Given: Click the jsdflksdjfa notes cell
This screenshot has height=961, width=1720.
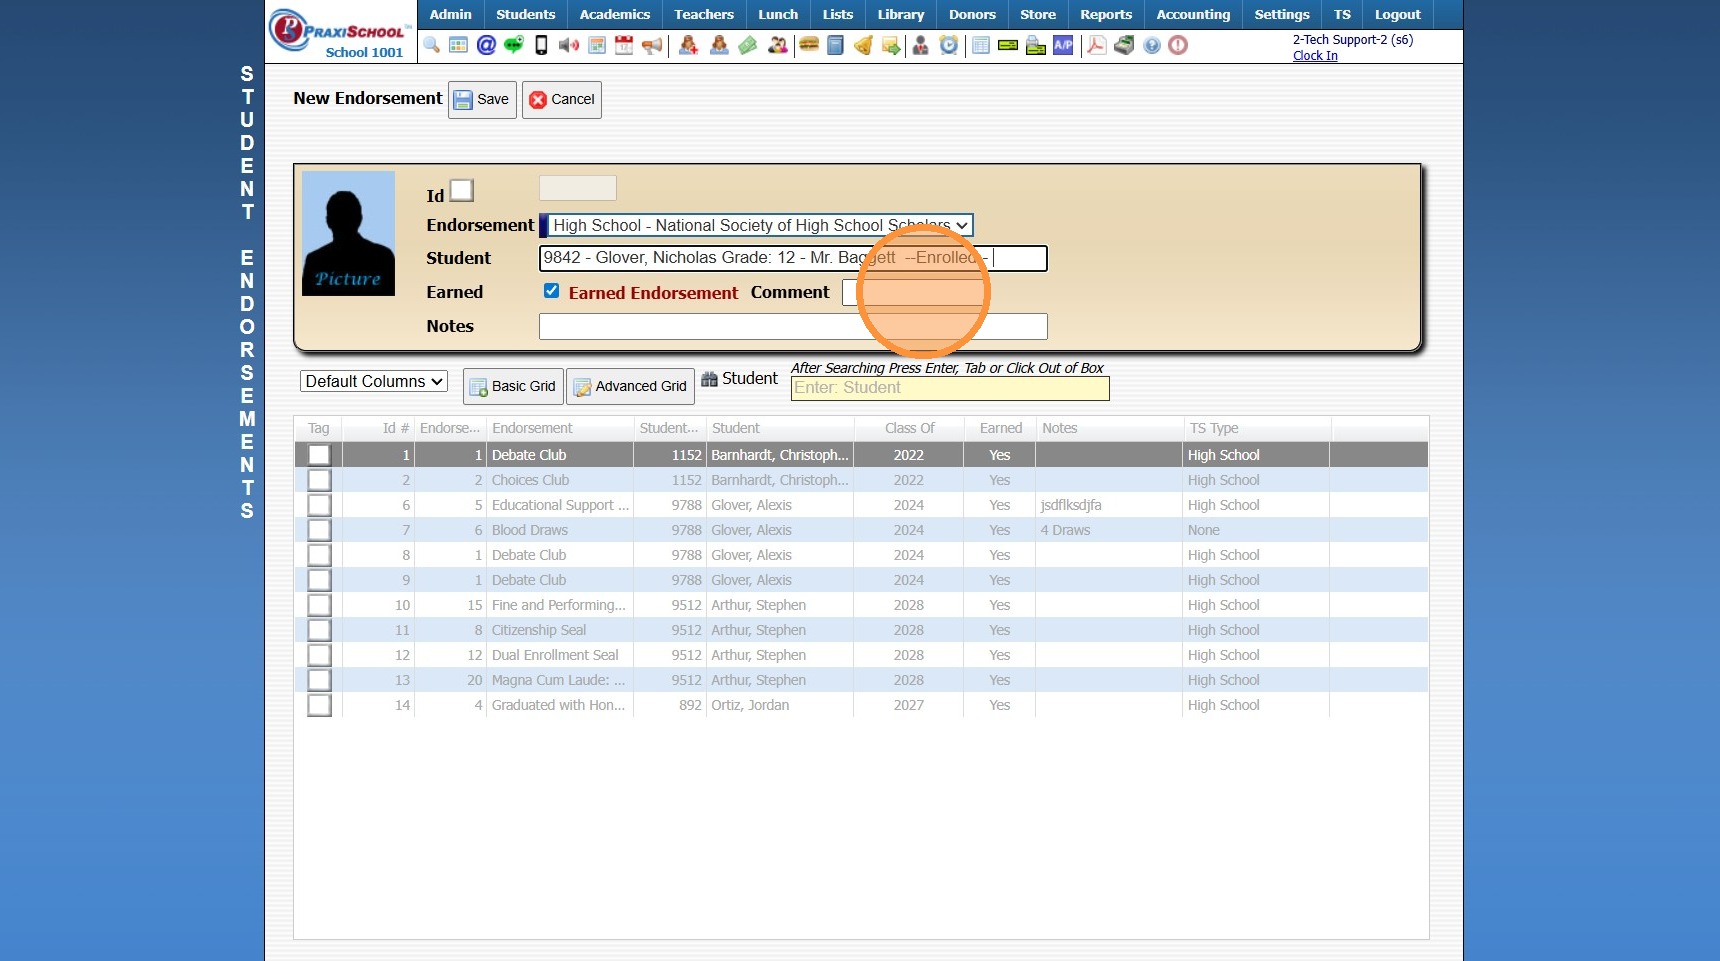Looking at the screenshot, I should (x=1109, y=505).
